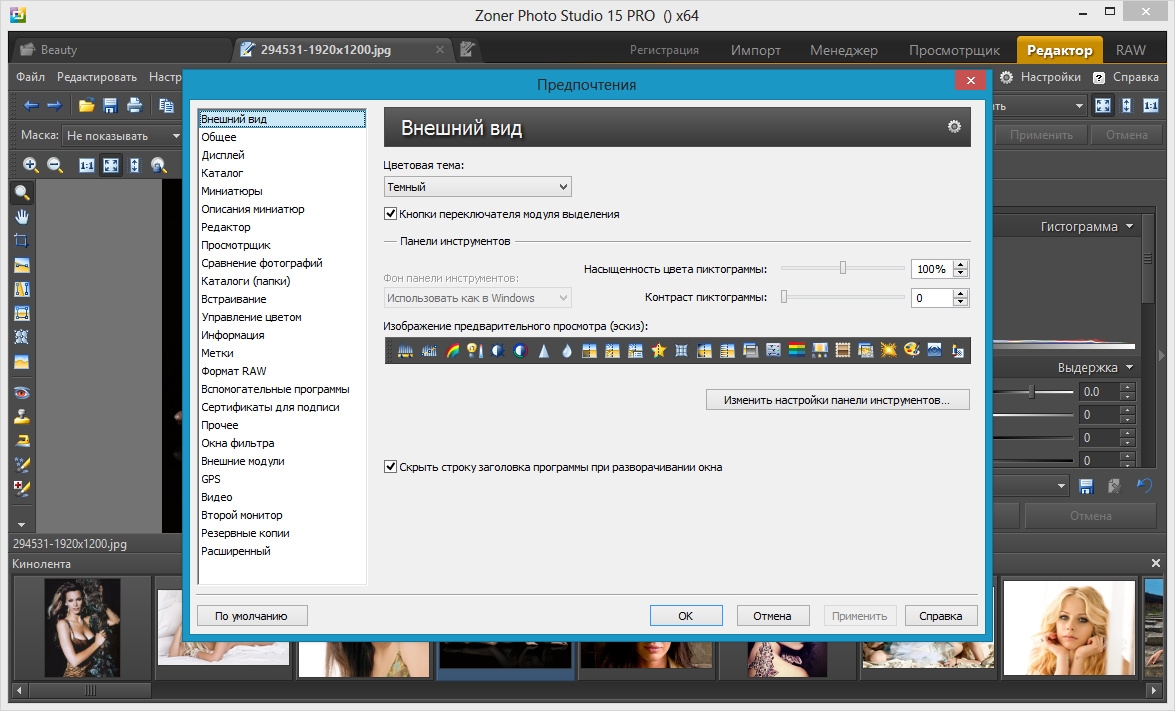Click the Регистрация link

pos(664,50)
